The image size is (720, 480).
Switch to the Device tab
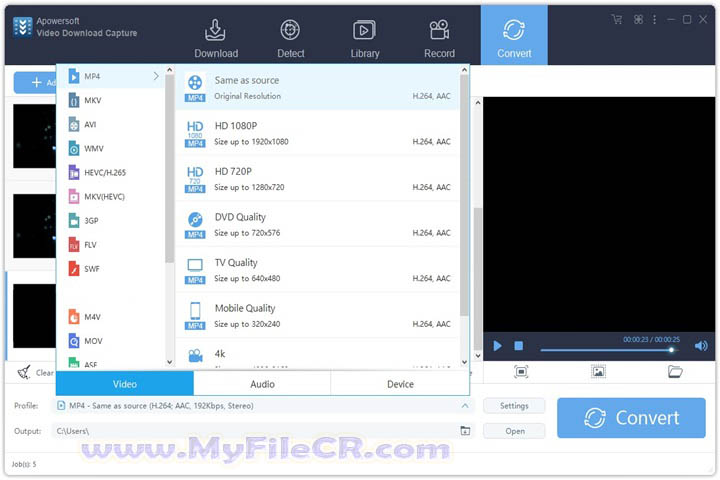pyautogui.click(x=400, y=384)
